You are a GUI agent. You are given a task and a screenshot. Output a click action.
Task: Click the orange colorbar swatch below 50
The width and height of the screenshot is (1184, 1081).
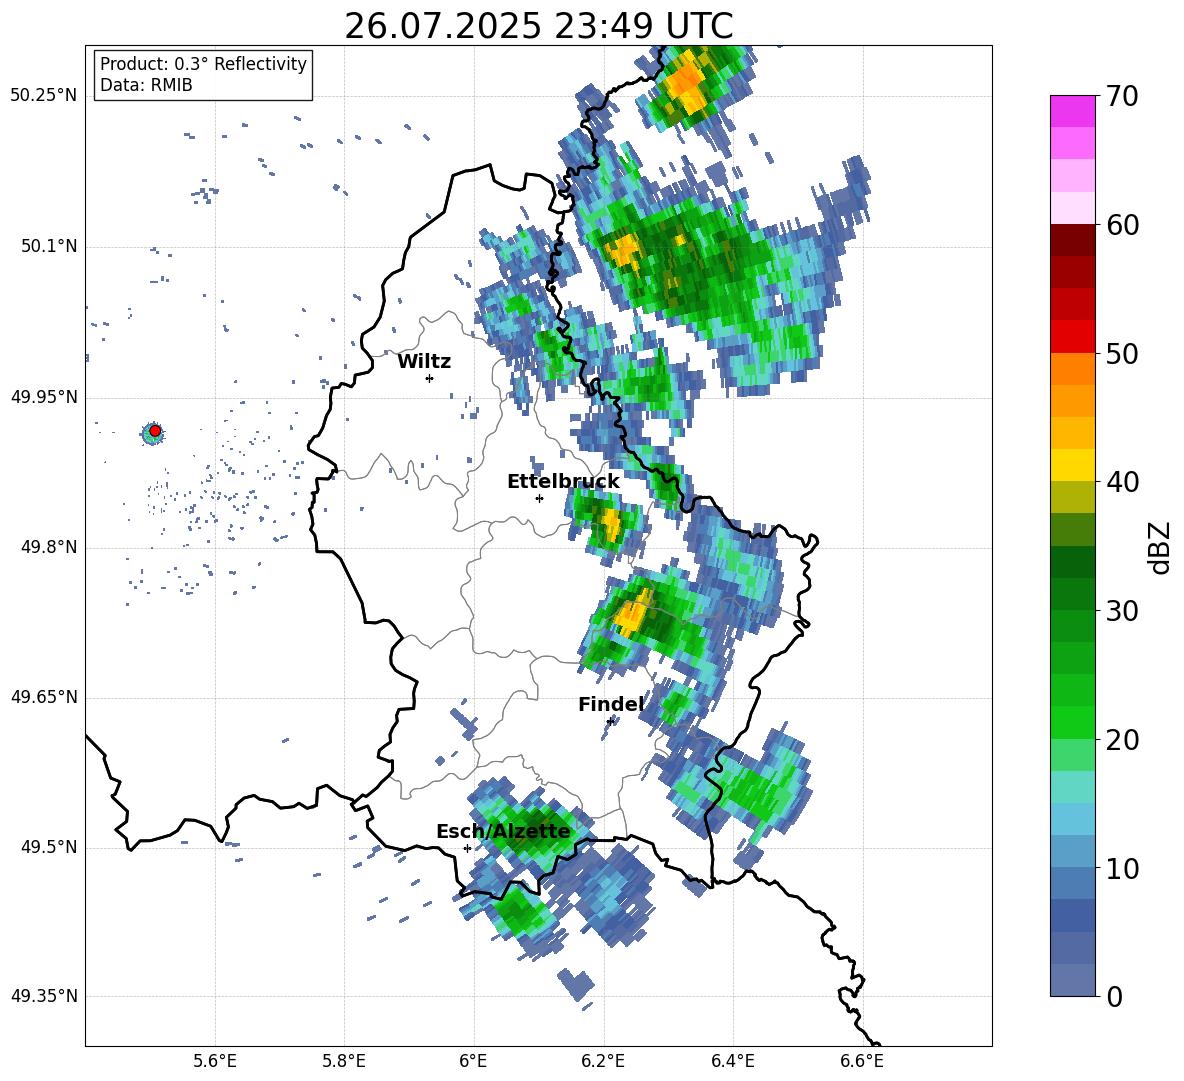pyautogui.click(x=1072, y=369)
